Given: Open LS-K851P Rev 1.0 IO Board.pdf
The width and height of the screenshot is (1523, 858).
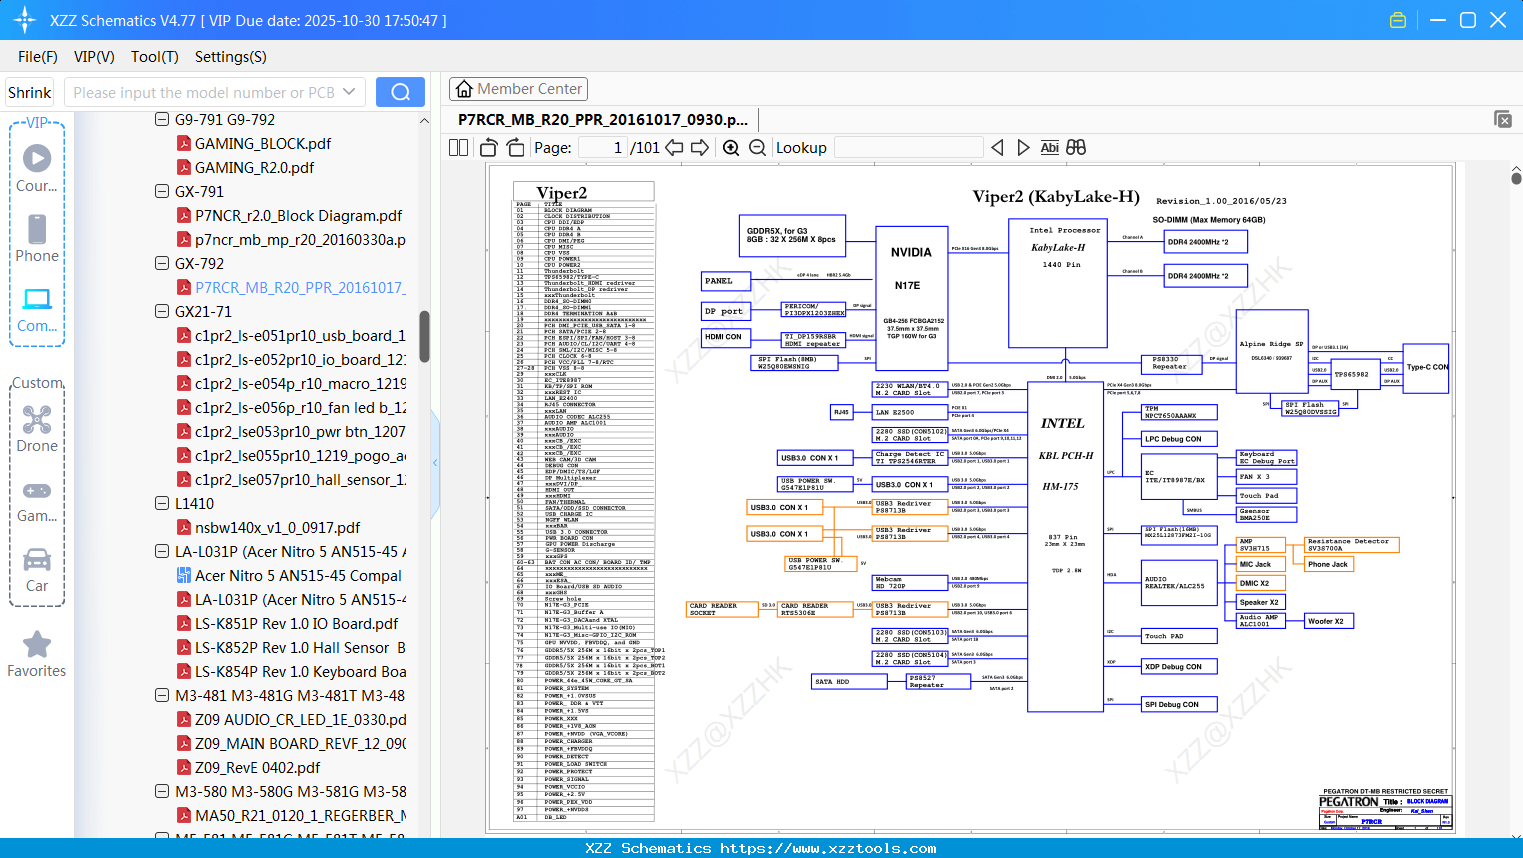Looking at the screenshot, I should coord(296,623).
